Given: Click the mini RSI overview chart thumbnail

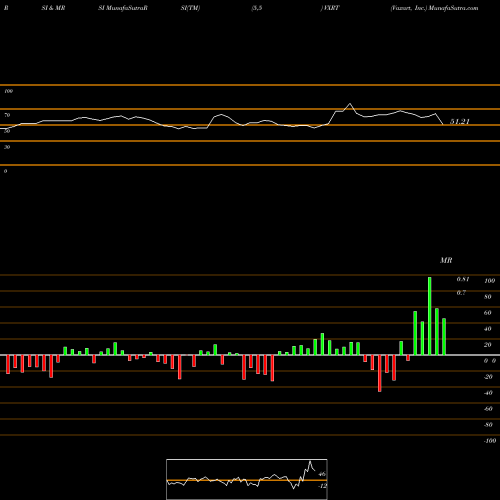Looking at the screenshot, I should pos(247,479).
